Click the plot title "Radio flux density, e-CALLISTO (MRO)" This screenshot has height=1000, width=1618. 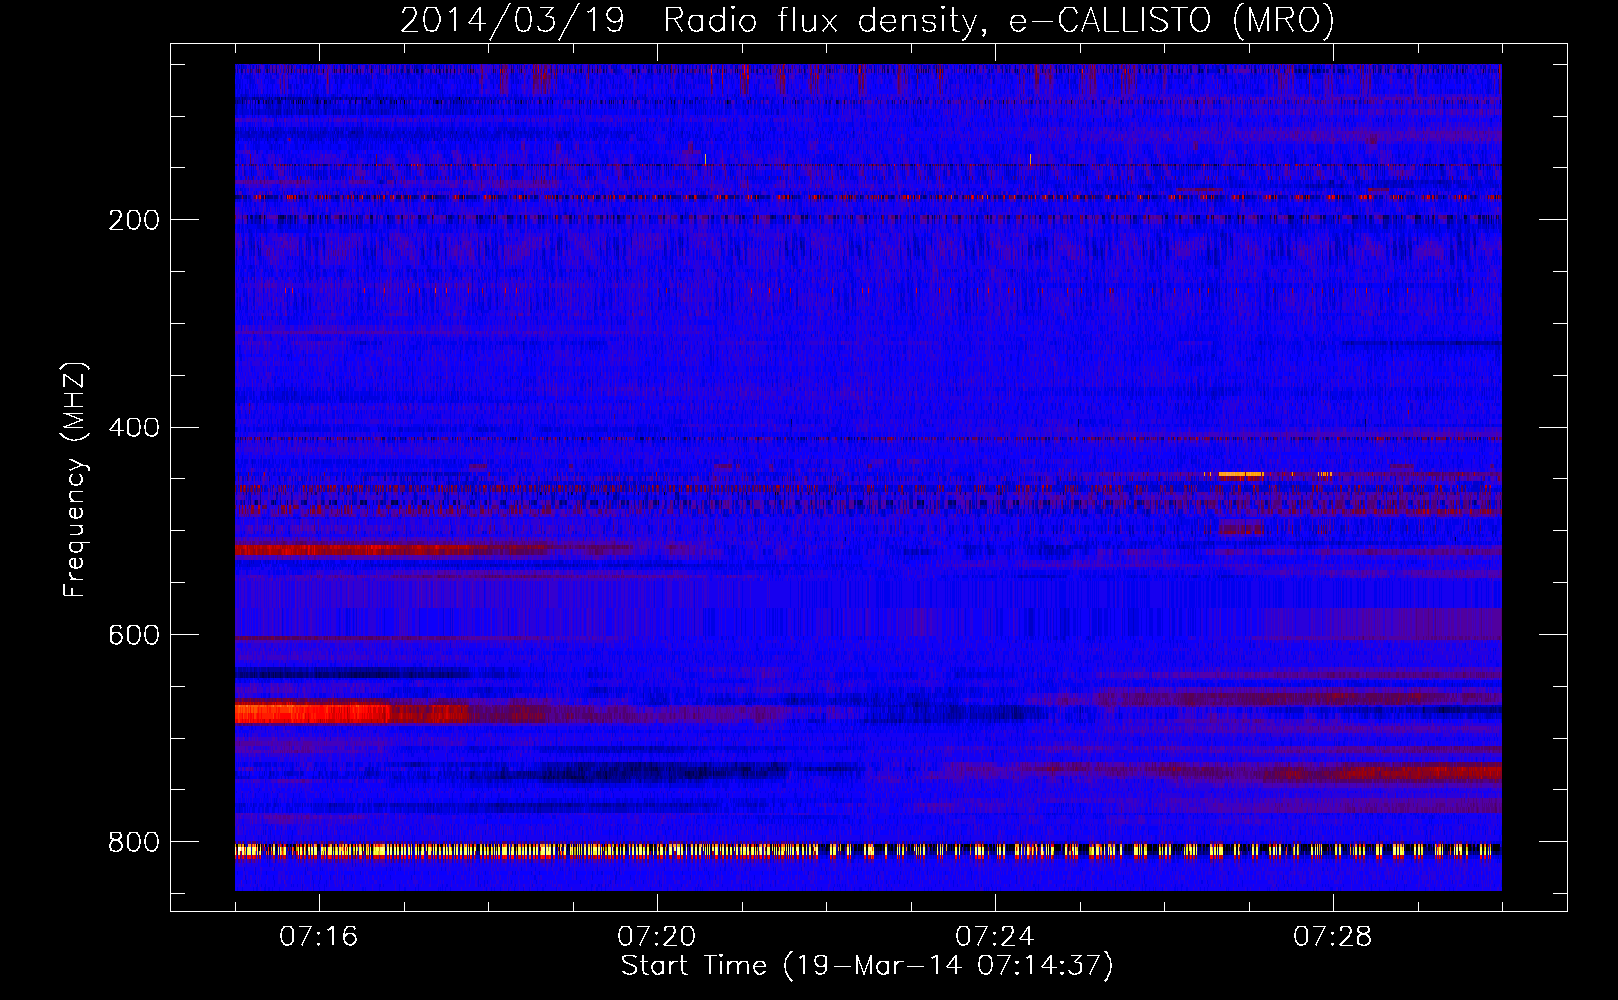999,20
